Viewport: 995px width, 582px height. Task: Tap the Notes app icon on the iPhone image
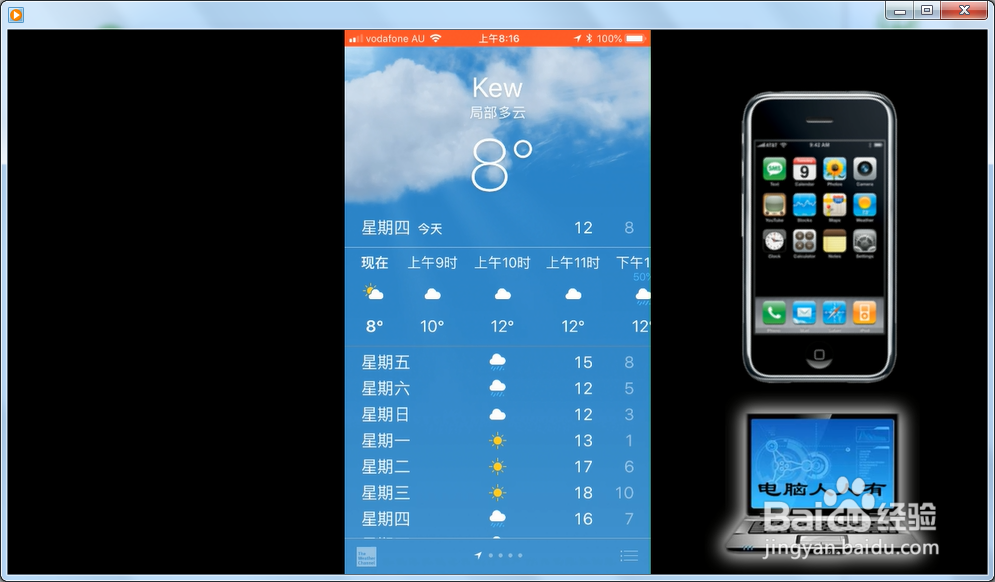[834, 241]
